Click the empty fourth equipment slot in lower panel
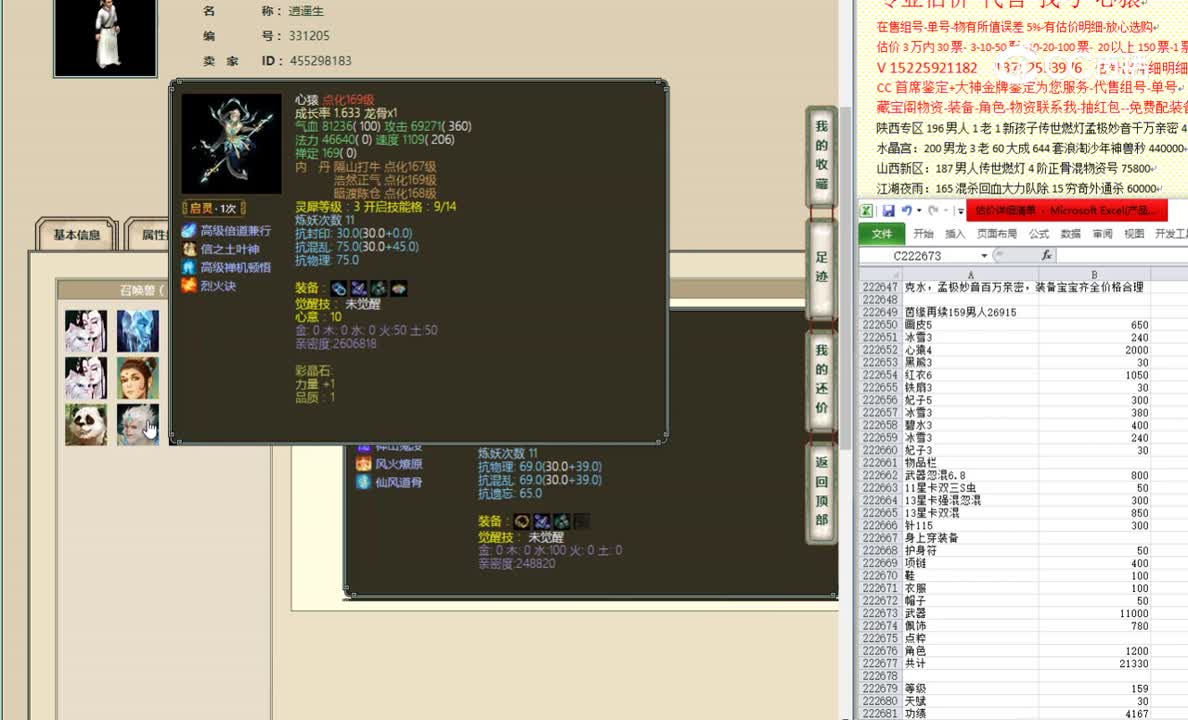This screenshot has height=720, width=1188. point(581,521)
